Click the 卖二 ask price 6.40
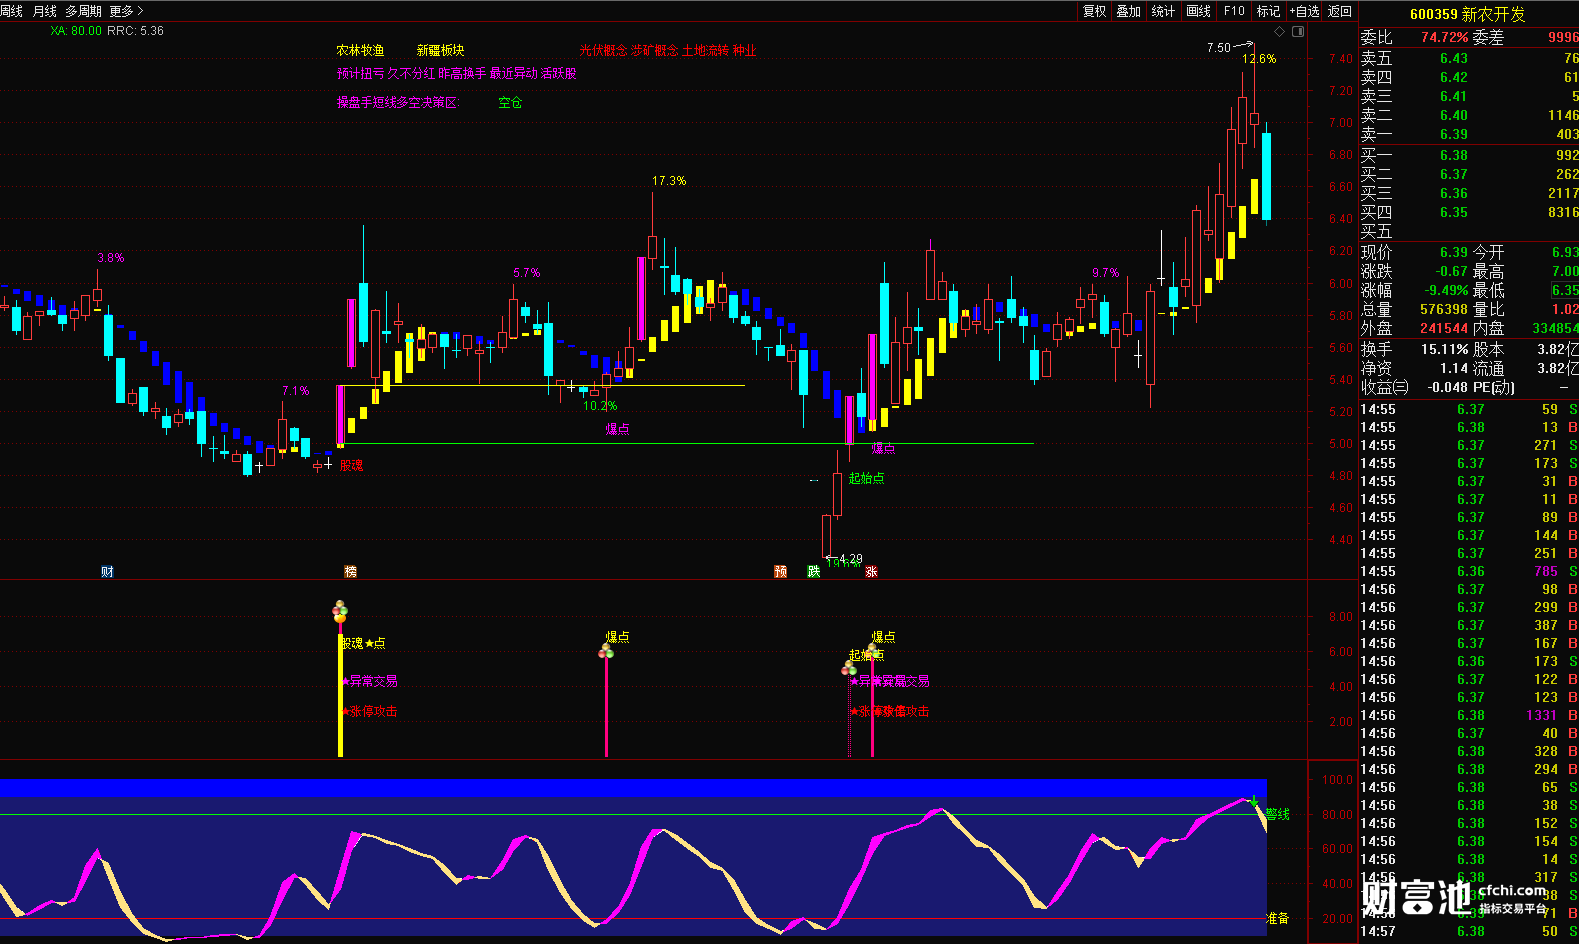Image resolution: width=1579 pixels, height=944 pixels. pos(1454,115)
